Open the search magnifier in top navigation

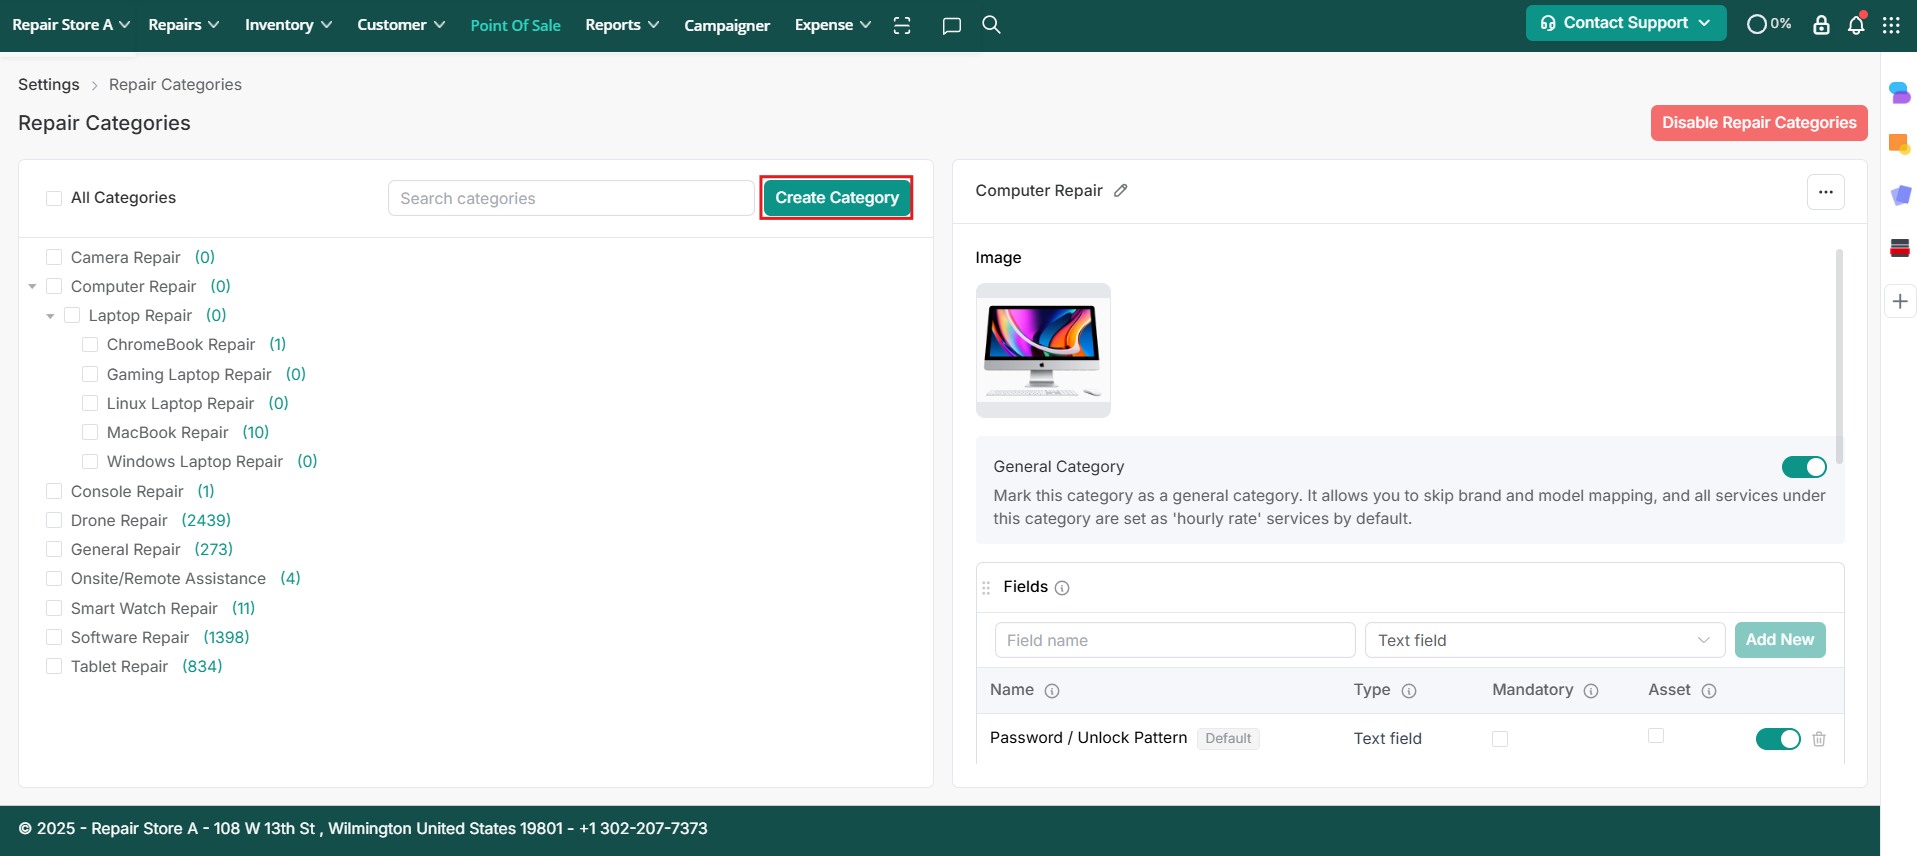991,25
